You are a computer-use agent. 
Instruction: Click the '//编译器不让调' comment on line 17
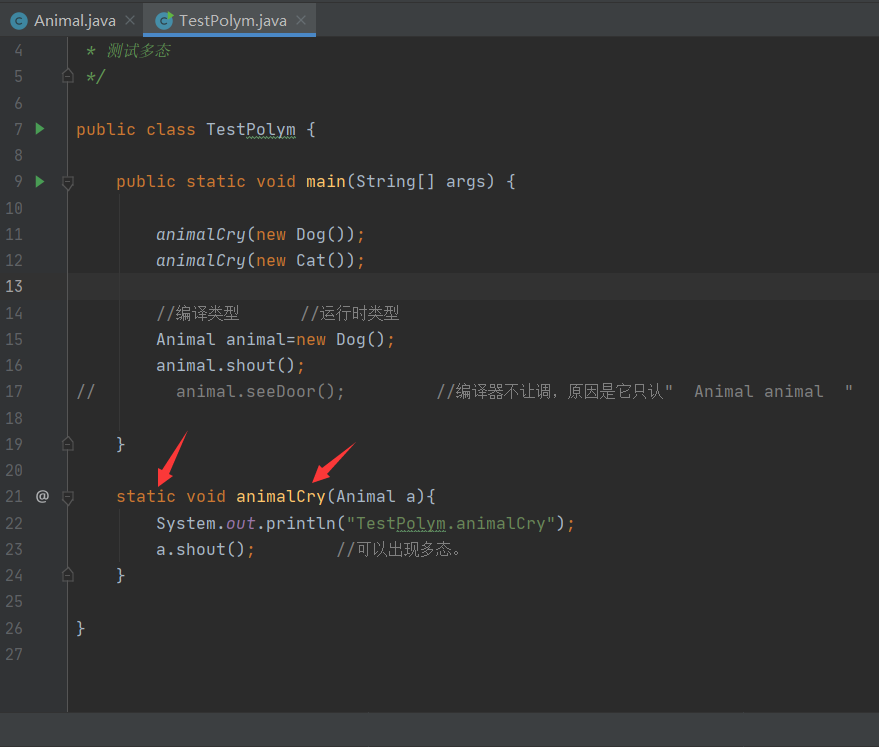[494, 391]
